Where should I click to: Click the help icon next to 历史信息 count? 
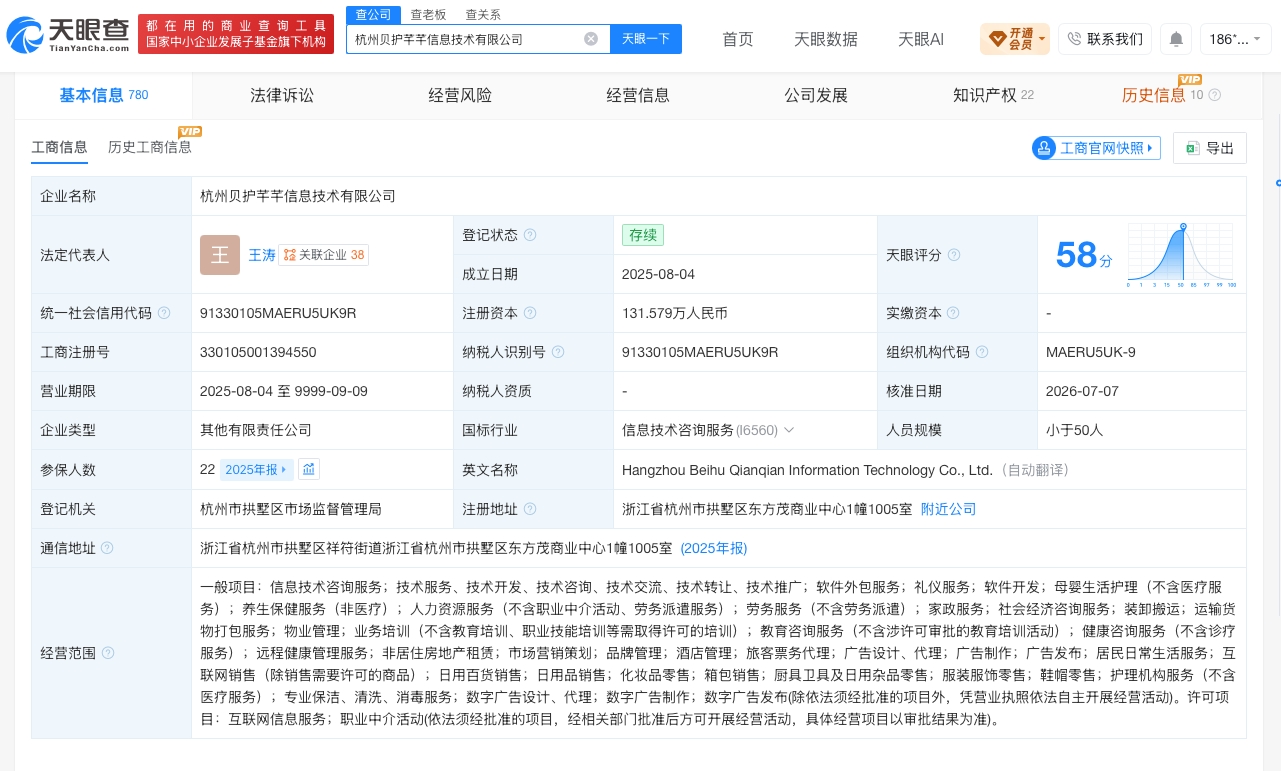point(1215,95)
